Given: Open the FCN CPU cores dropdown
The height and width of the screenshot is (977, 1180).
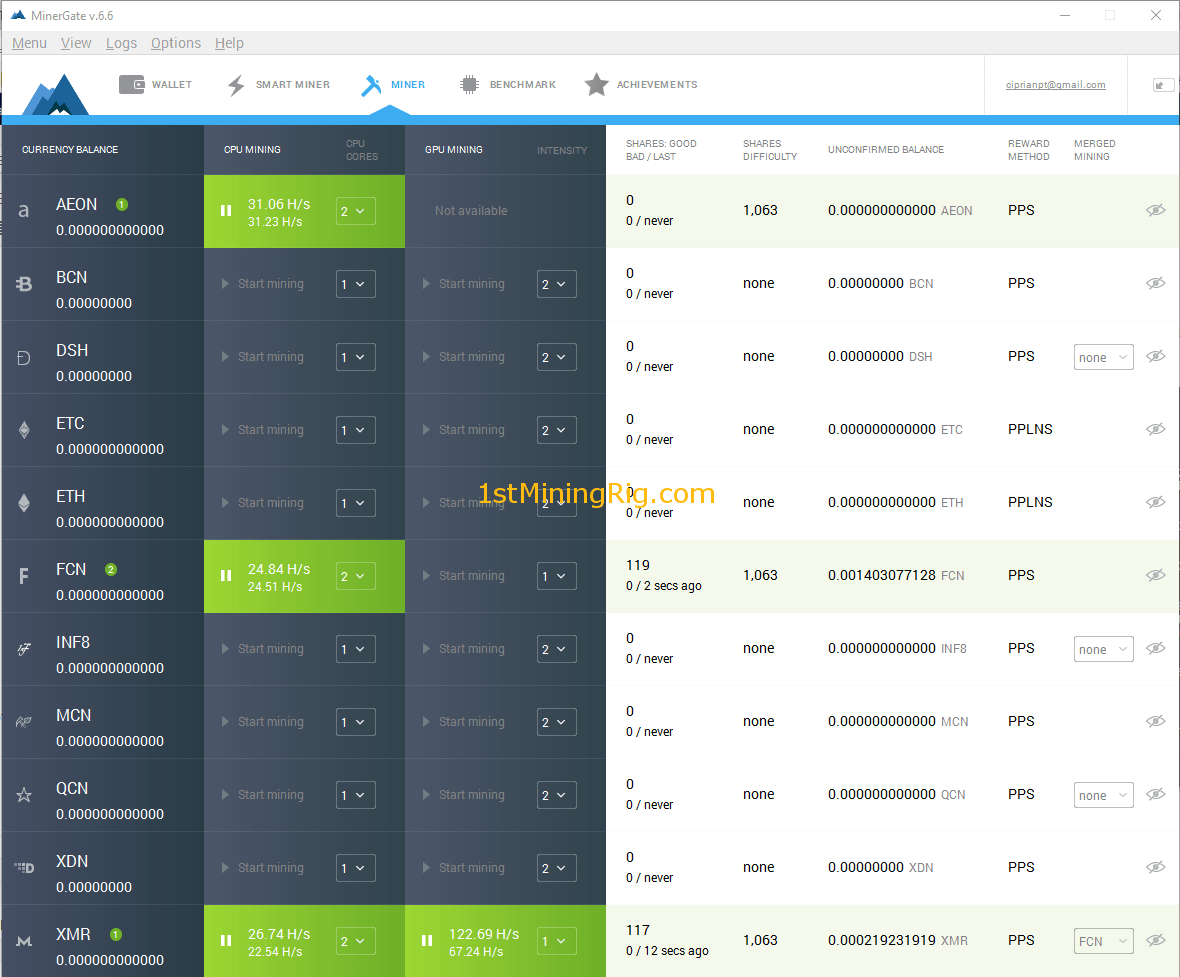Looking at the screenshot, I should tap(355, 576).
